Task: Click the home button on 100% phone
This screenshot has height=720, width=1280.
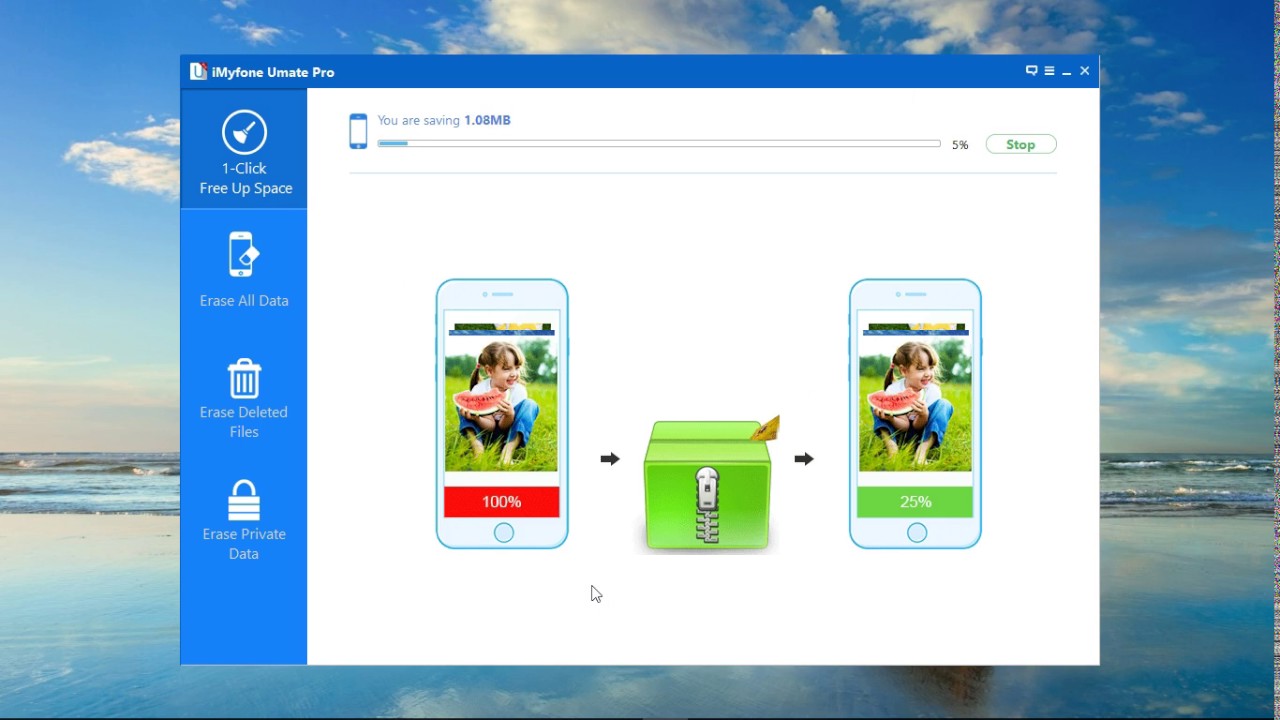Action: [x=503, y=533]
